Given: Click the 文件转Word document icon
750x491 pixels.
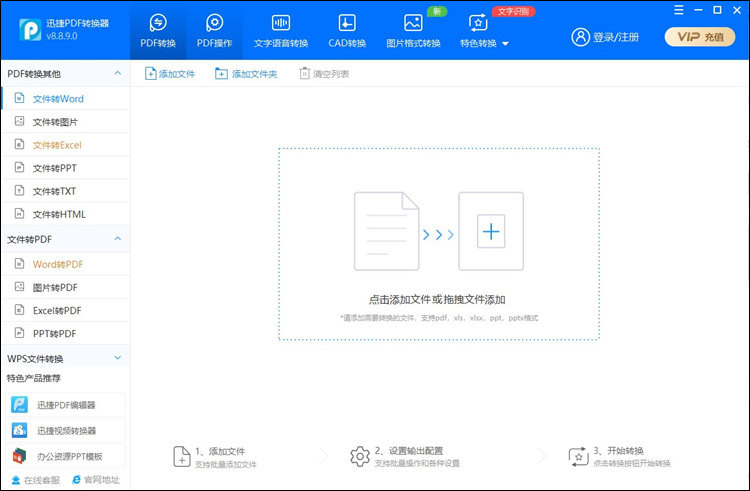Looking at the screenshot, I should [19, 98].
